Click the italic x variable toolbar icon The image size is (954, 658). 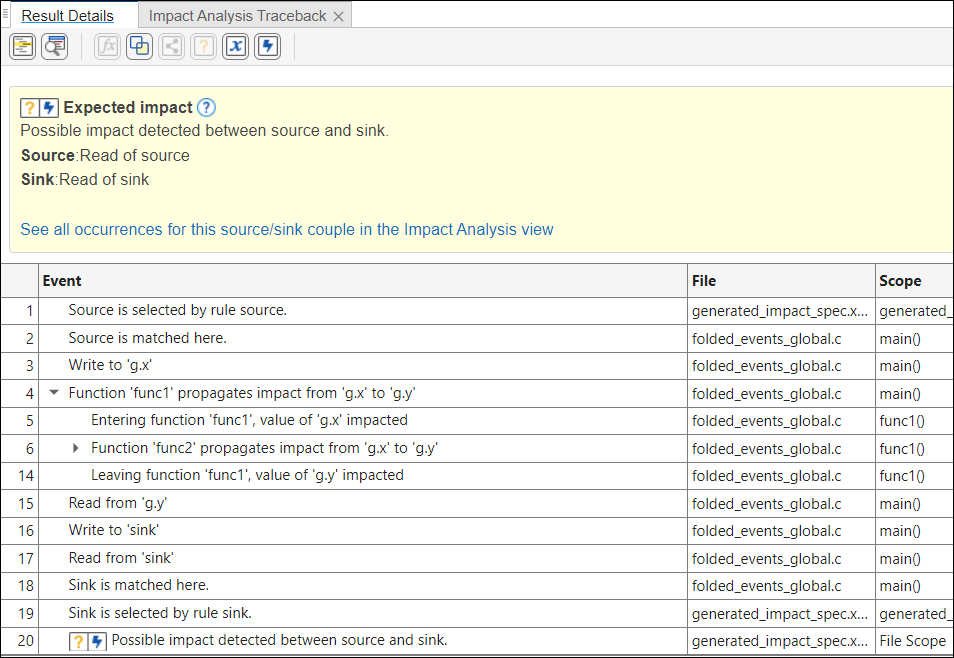click(235, 47)
